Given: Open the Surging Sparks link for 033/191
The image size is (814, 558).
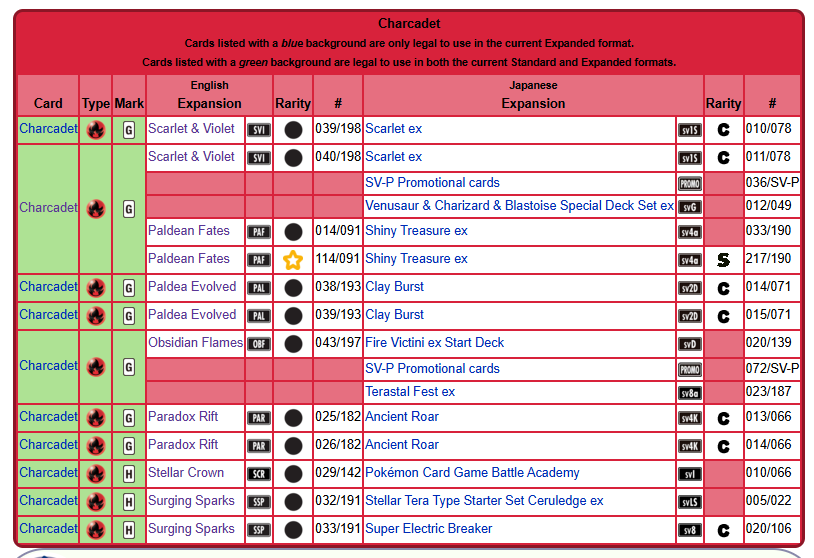Looking at the screenshot, I should pyautogui.click(x=191, y=528).
